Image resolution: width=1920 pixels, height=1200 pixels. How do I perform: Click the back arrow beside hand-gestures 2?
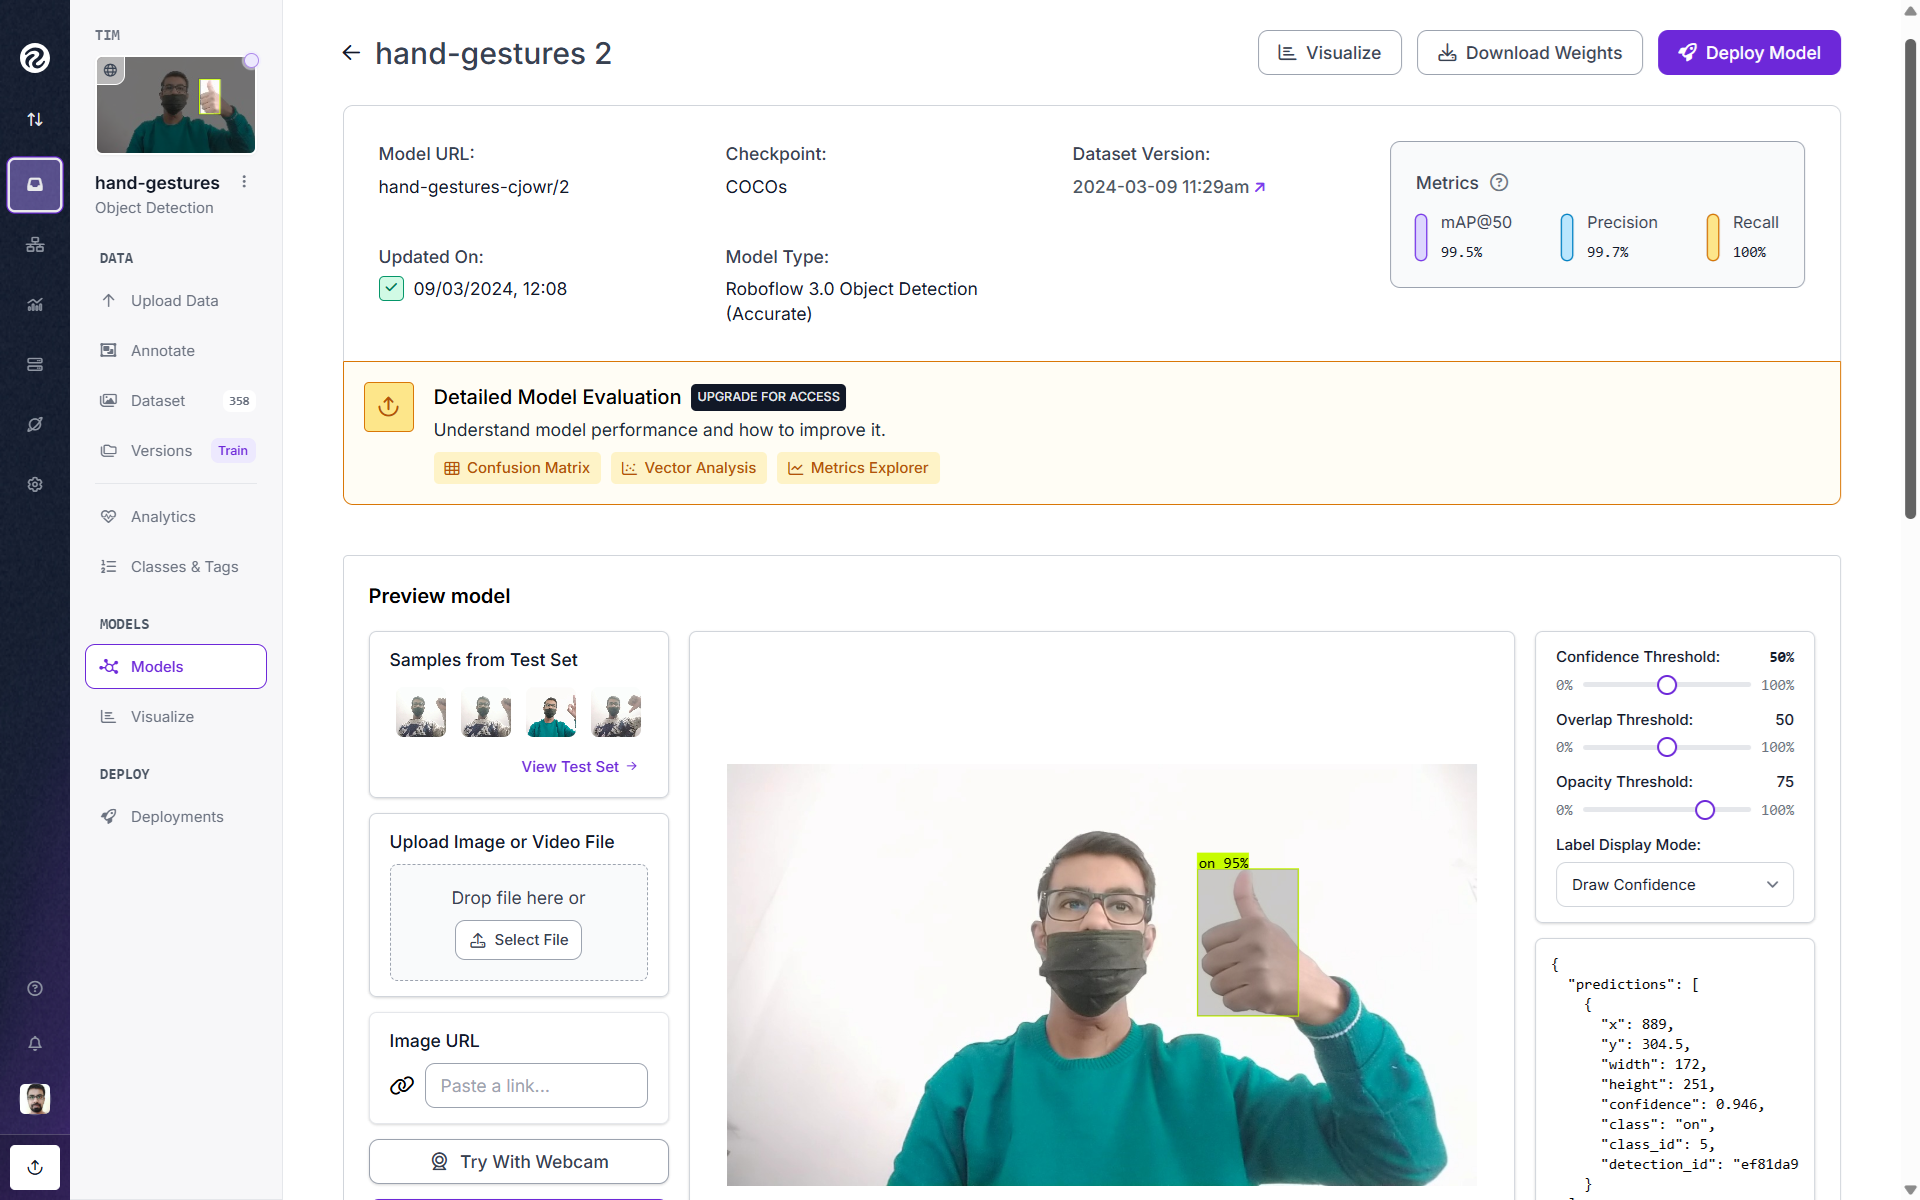pyautogui.click(x=351, y=53)
